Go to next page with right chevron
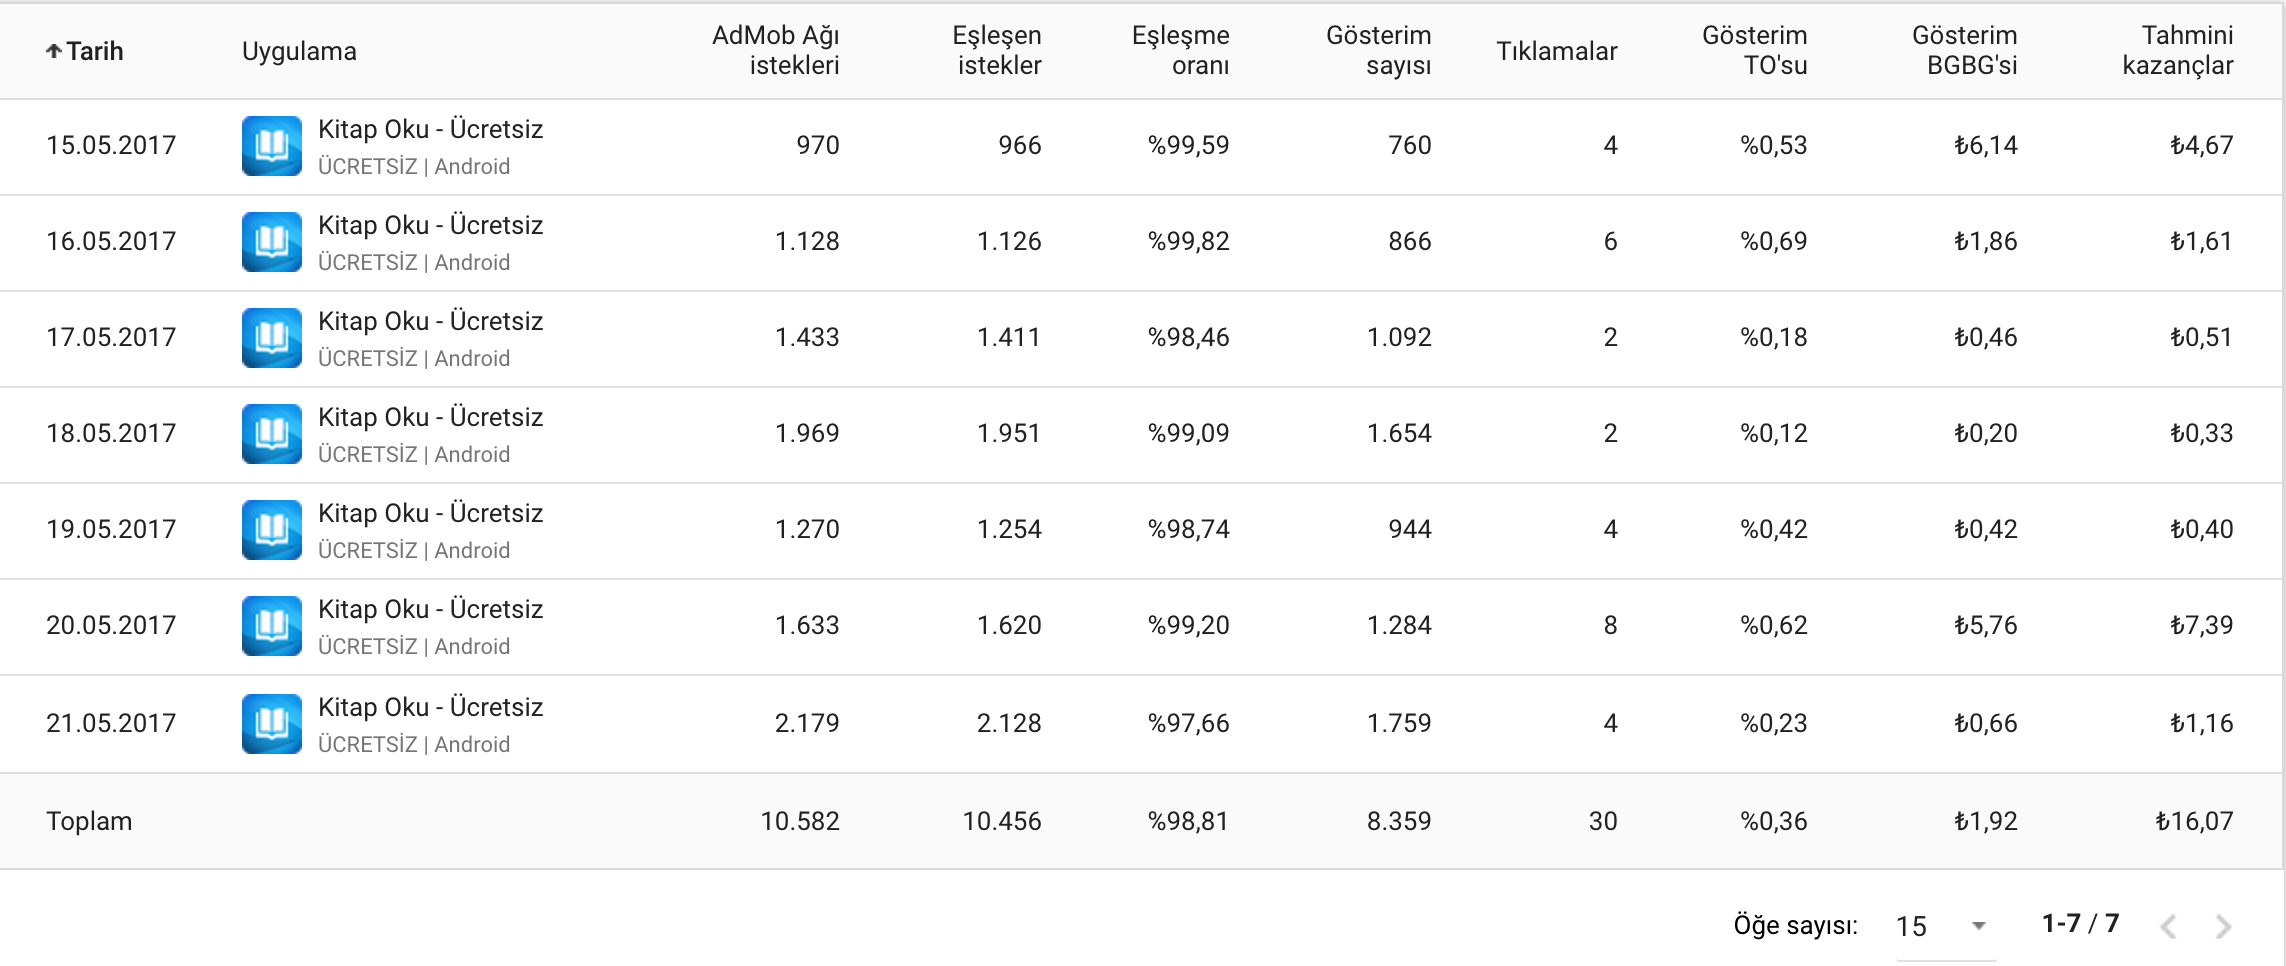 tap(2223, 927)
